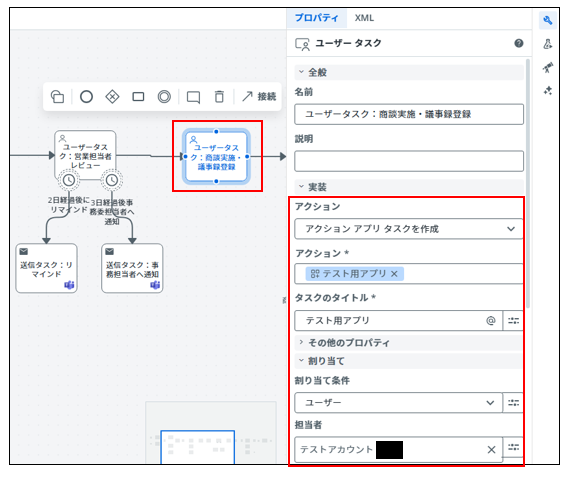Image resolution: width=567 pixels, height=478 pixels.
Task: Click the 説明 description input field
Action: [x=409, y=161]
